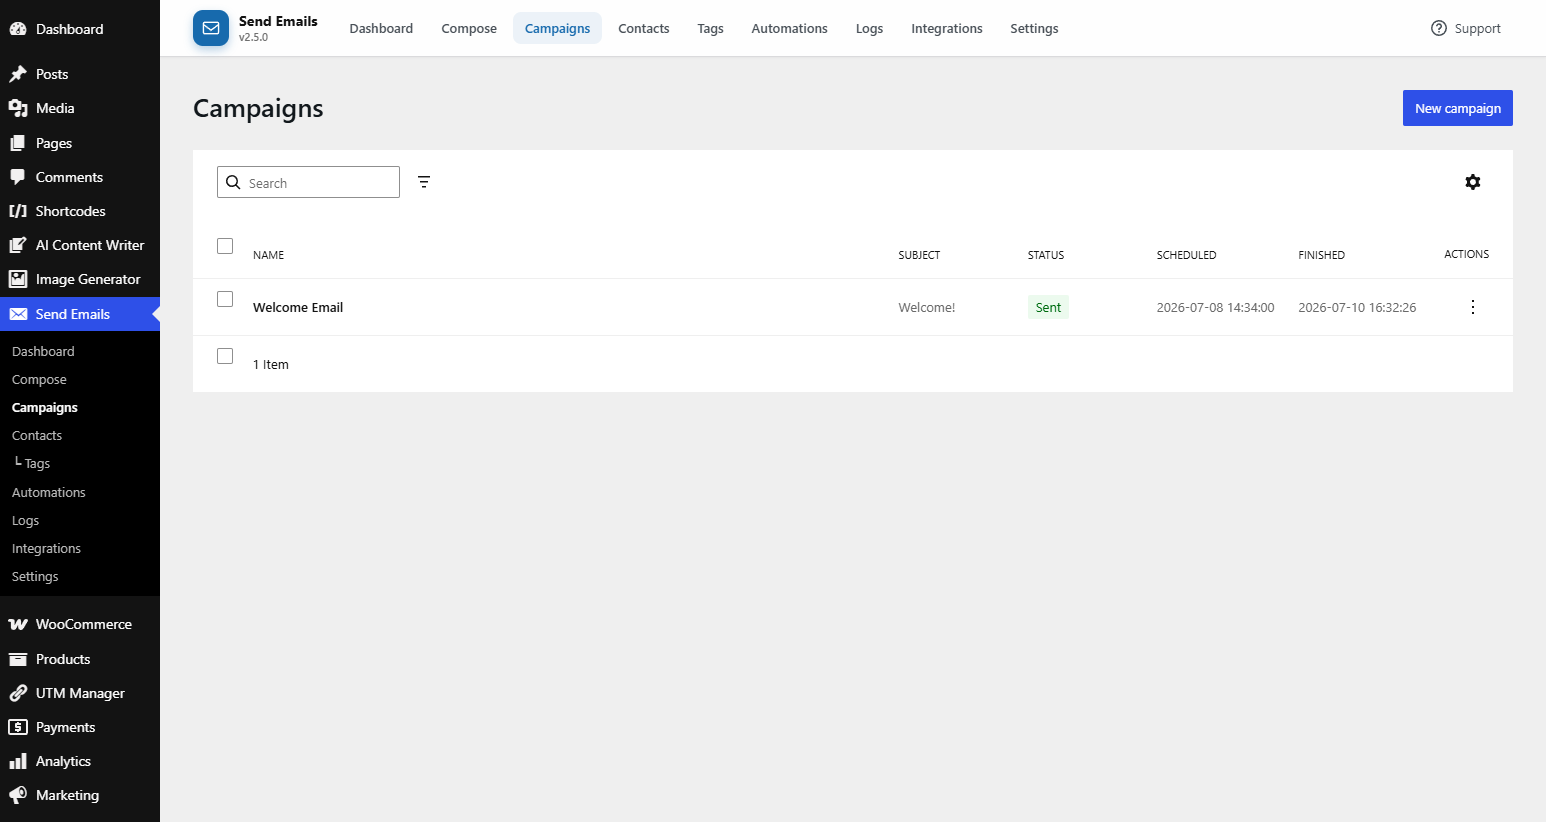The height and width of the screenshot is (822, 1546).
Task: Click the finished date 2026-07-10 16:32:26
Action: coord(1357,307)
